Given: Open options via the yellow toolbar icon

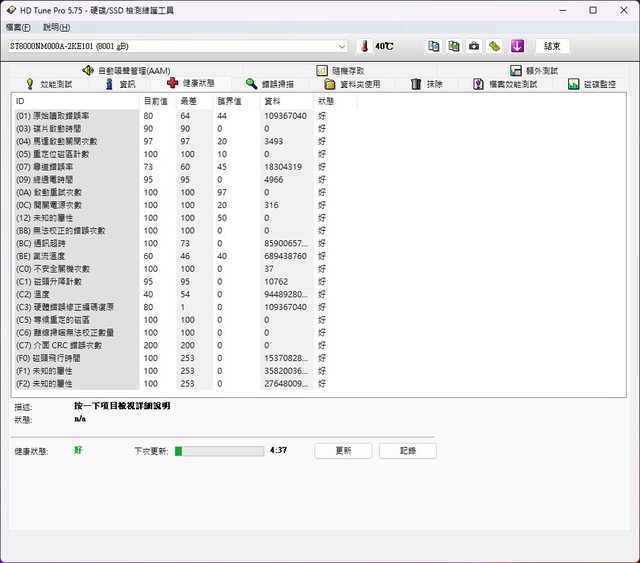Looking at the screenshot, I should [x=494, y=46].
